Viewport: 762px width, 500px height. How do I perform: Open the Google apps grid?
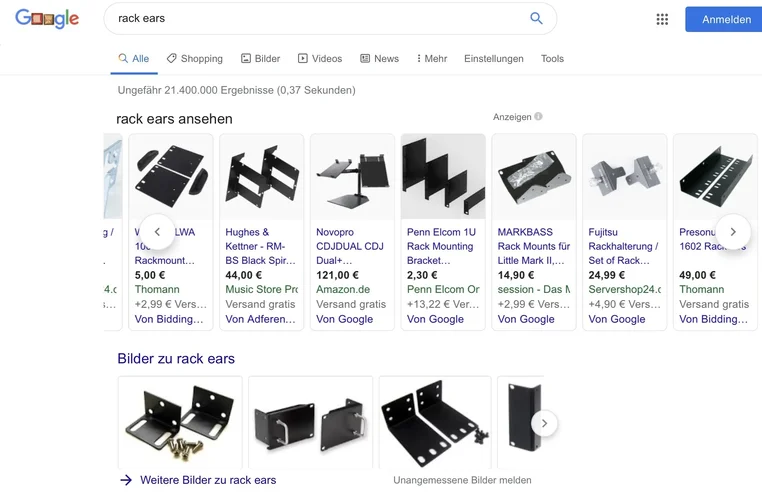662,19
